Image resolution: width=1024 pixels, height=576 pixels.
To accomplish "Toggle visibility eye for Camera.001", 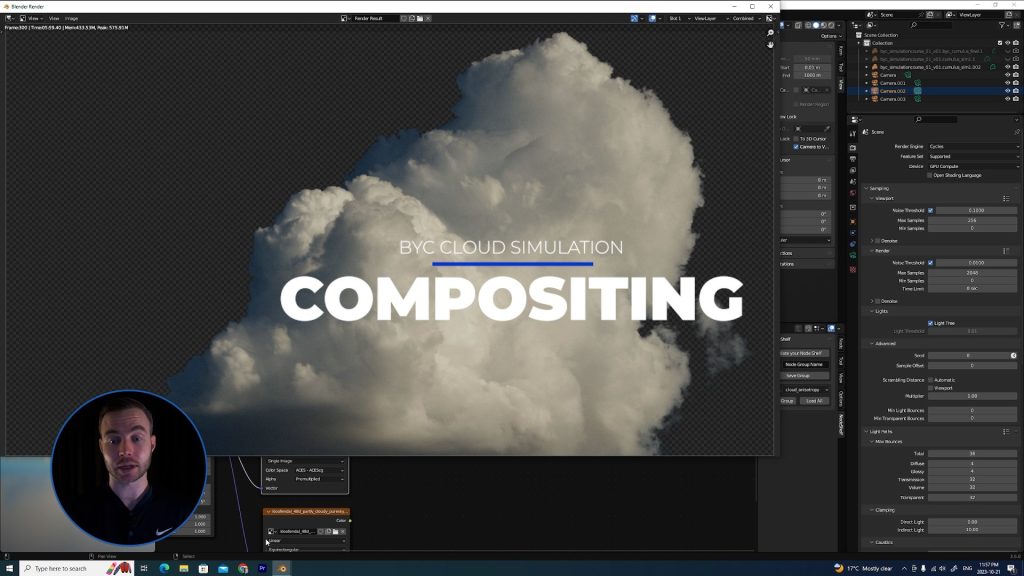I will pos(1008,83).
